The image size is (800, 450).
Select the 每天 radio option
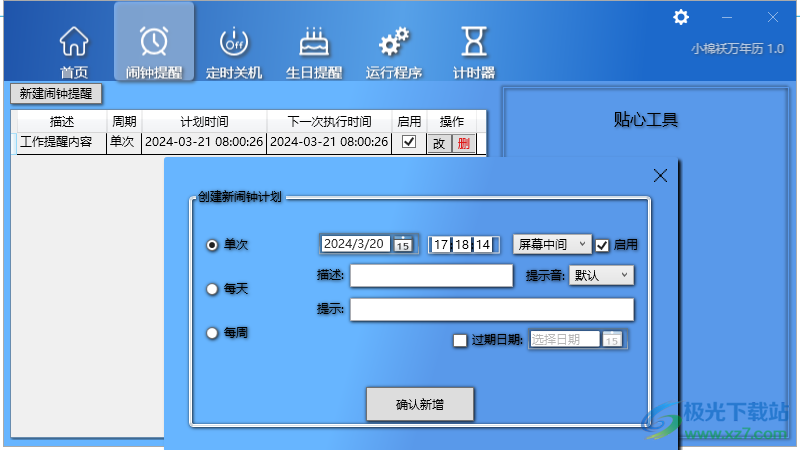pyautogui.click(x=212, y=289)
